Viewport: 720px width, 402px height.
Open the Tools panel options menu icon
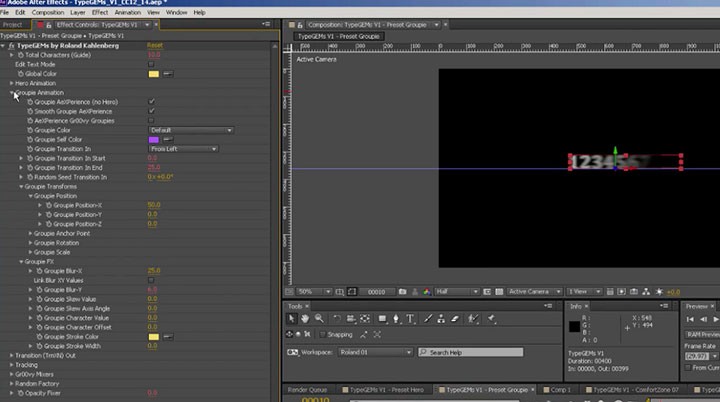tap(548, 306)
